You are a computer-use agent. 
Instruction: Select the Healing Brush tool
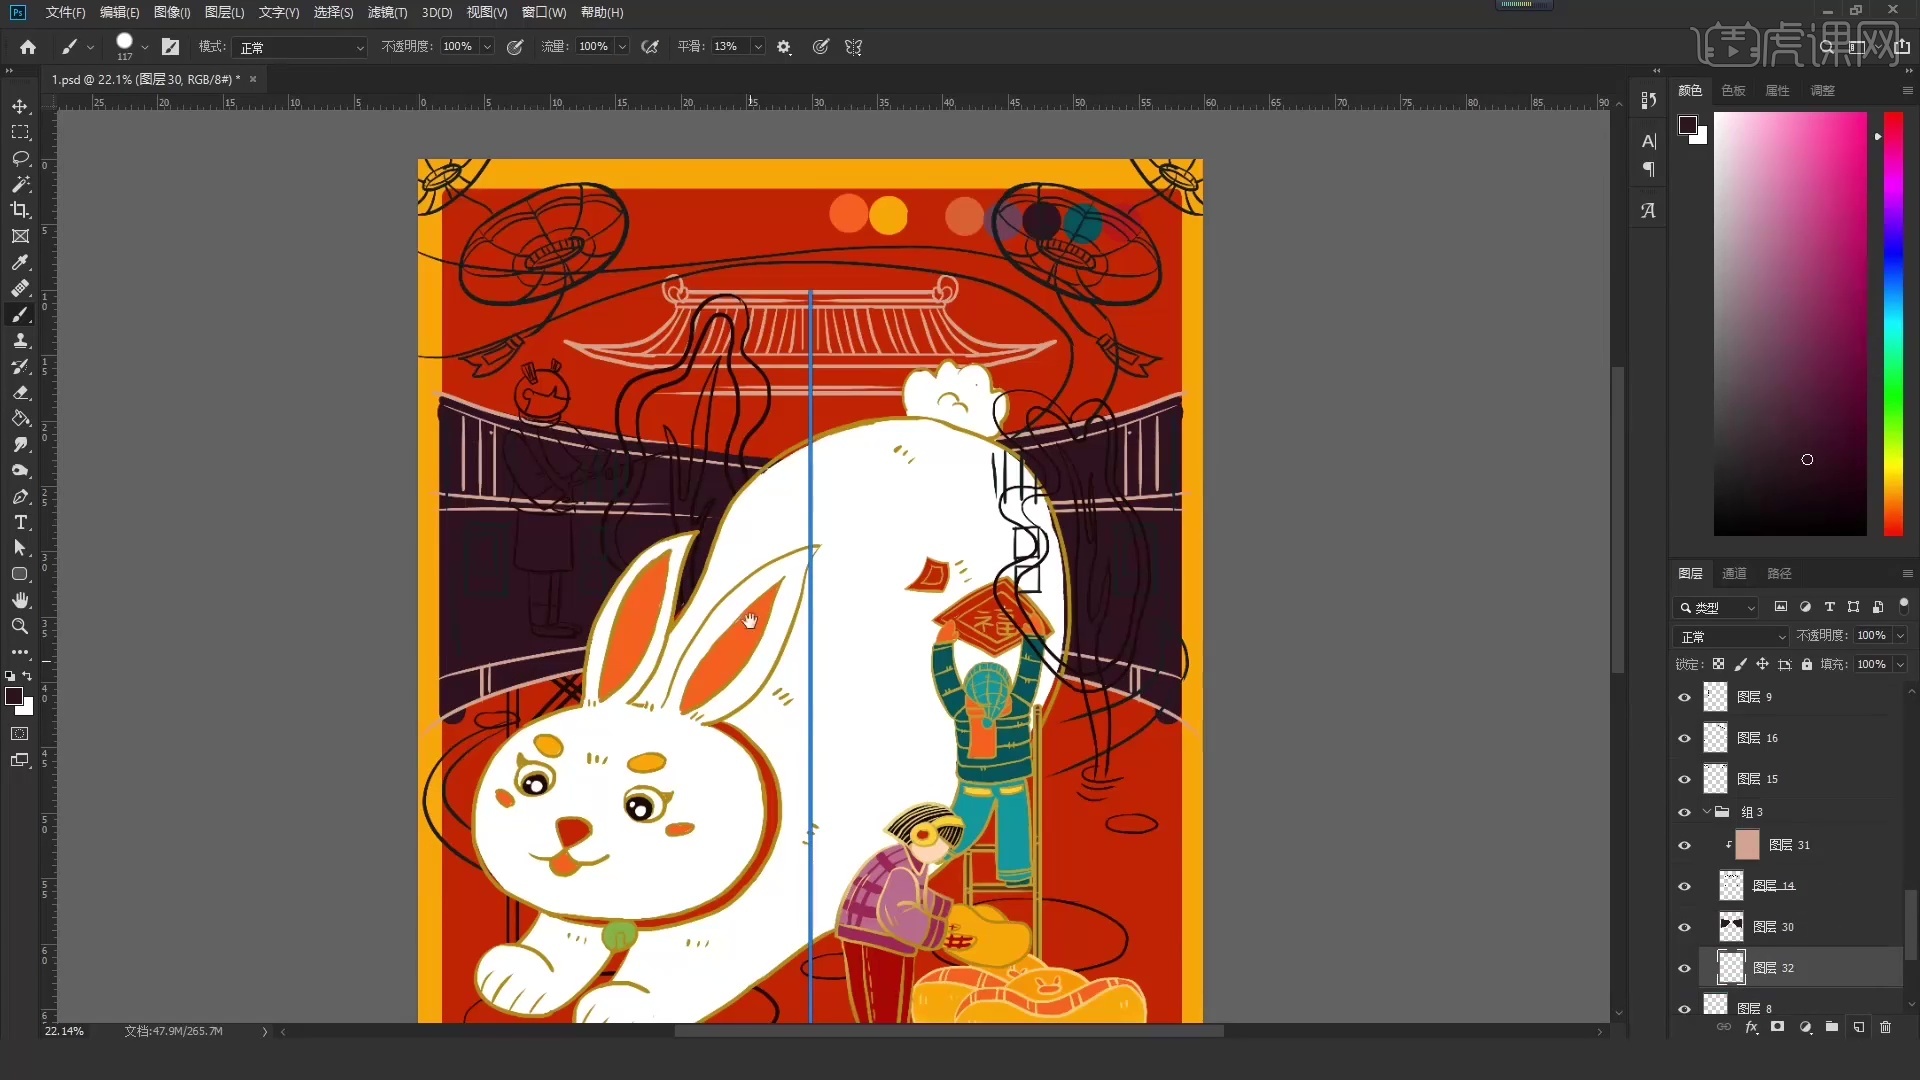click(x=20, y=288)
